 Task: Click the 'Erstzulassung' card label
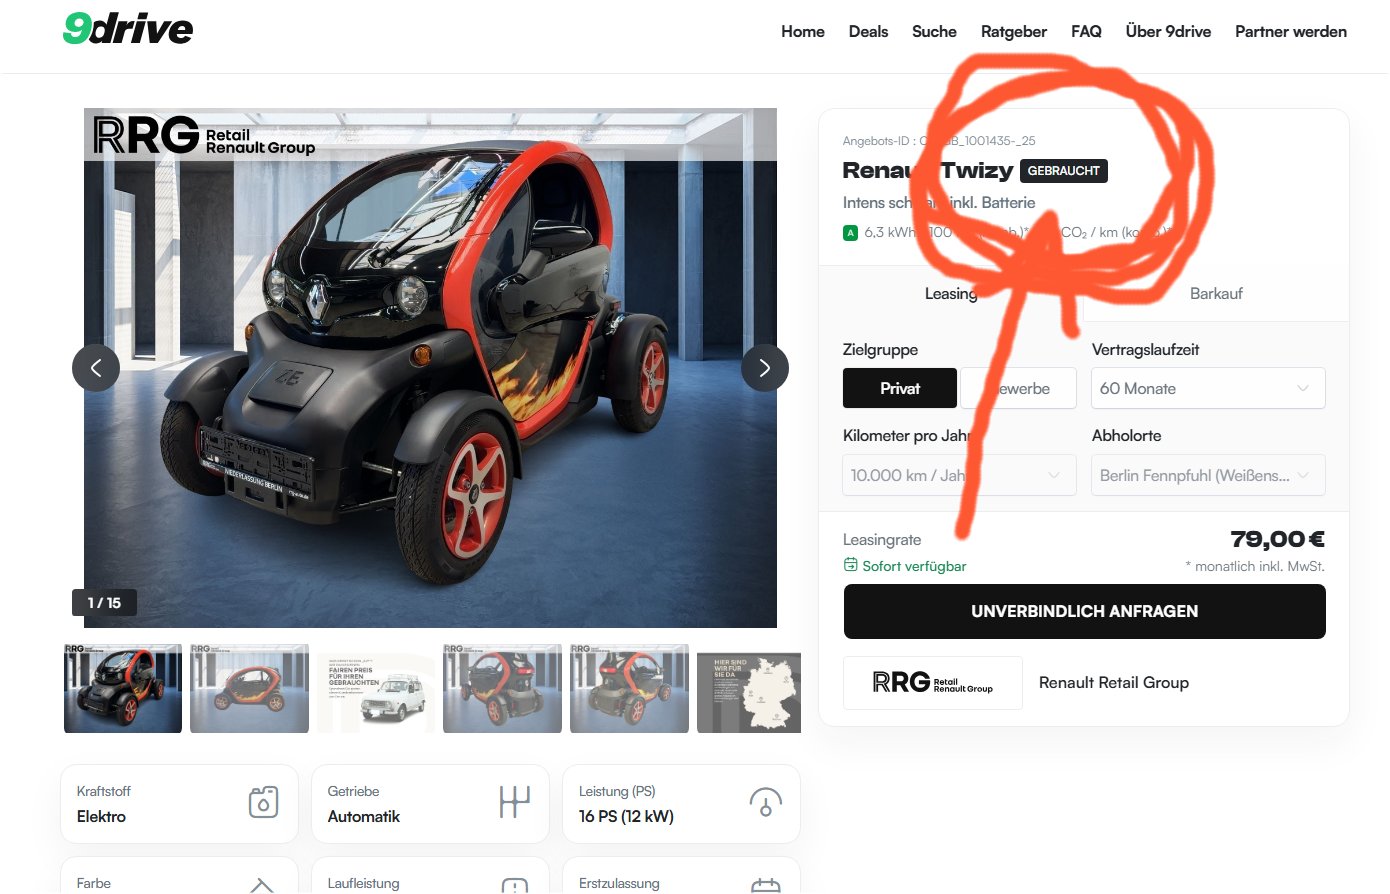(x=619, y=883)
